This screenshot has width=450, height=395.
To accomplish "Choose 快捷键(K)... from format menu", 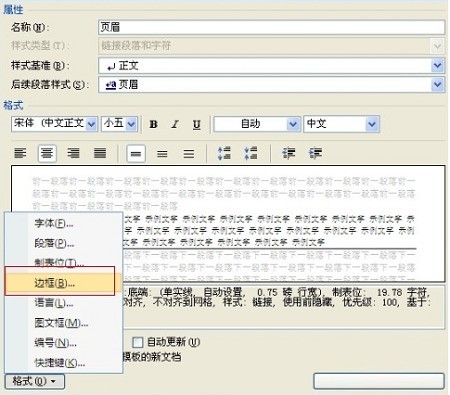I will coord(63,363).
